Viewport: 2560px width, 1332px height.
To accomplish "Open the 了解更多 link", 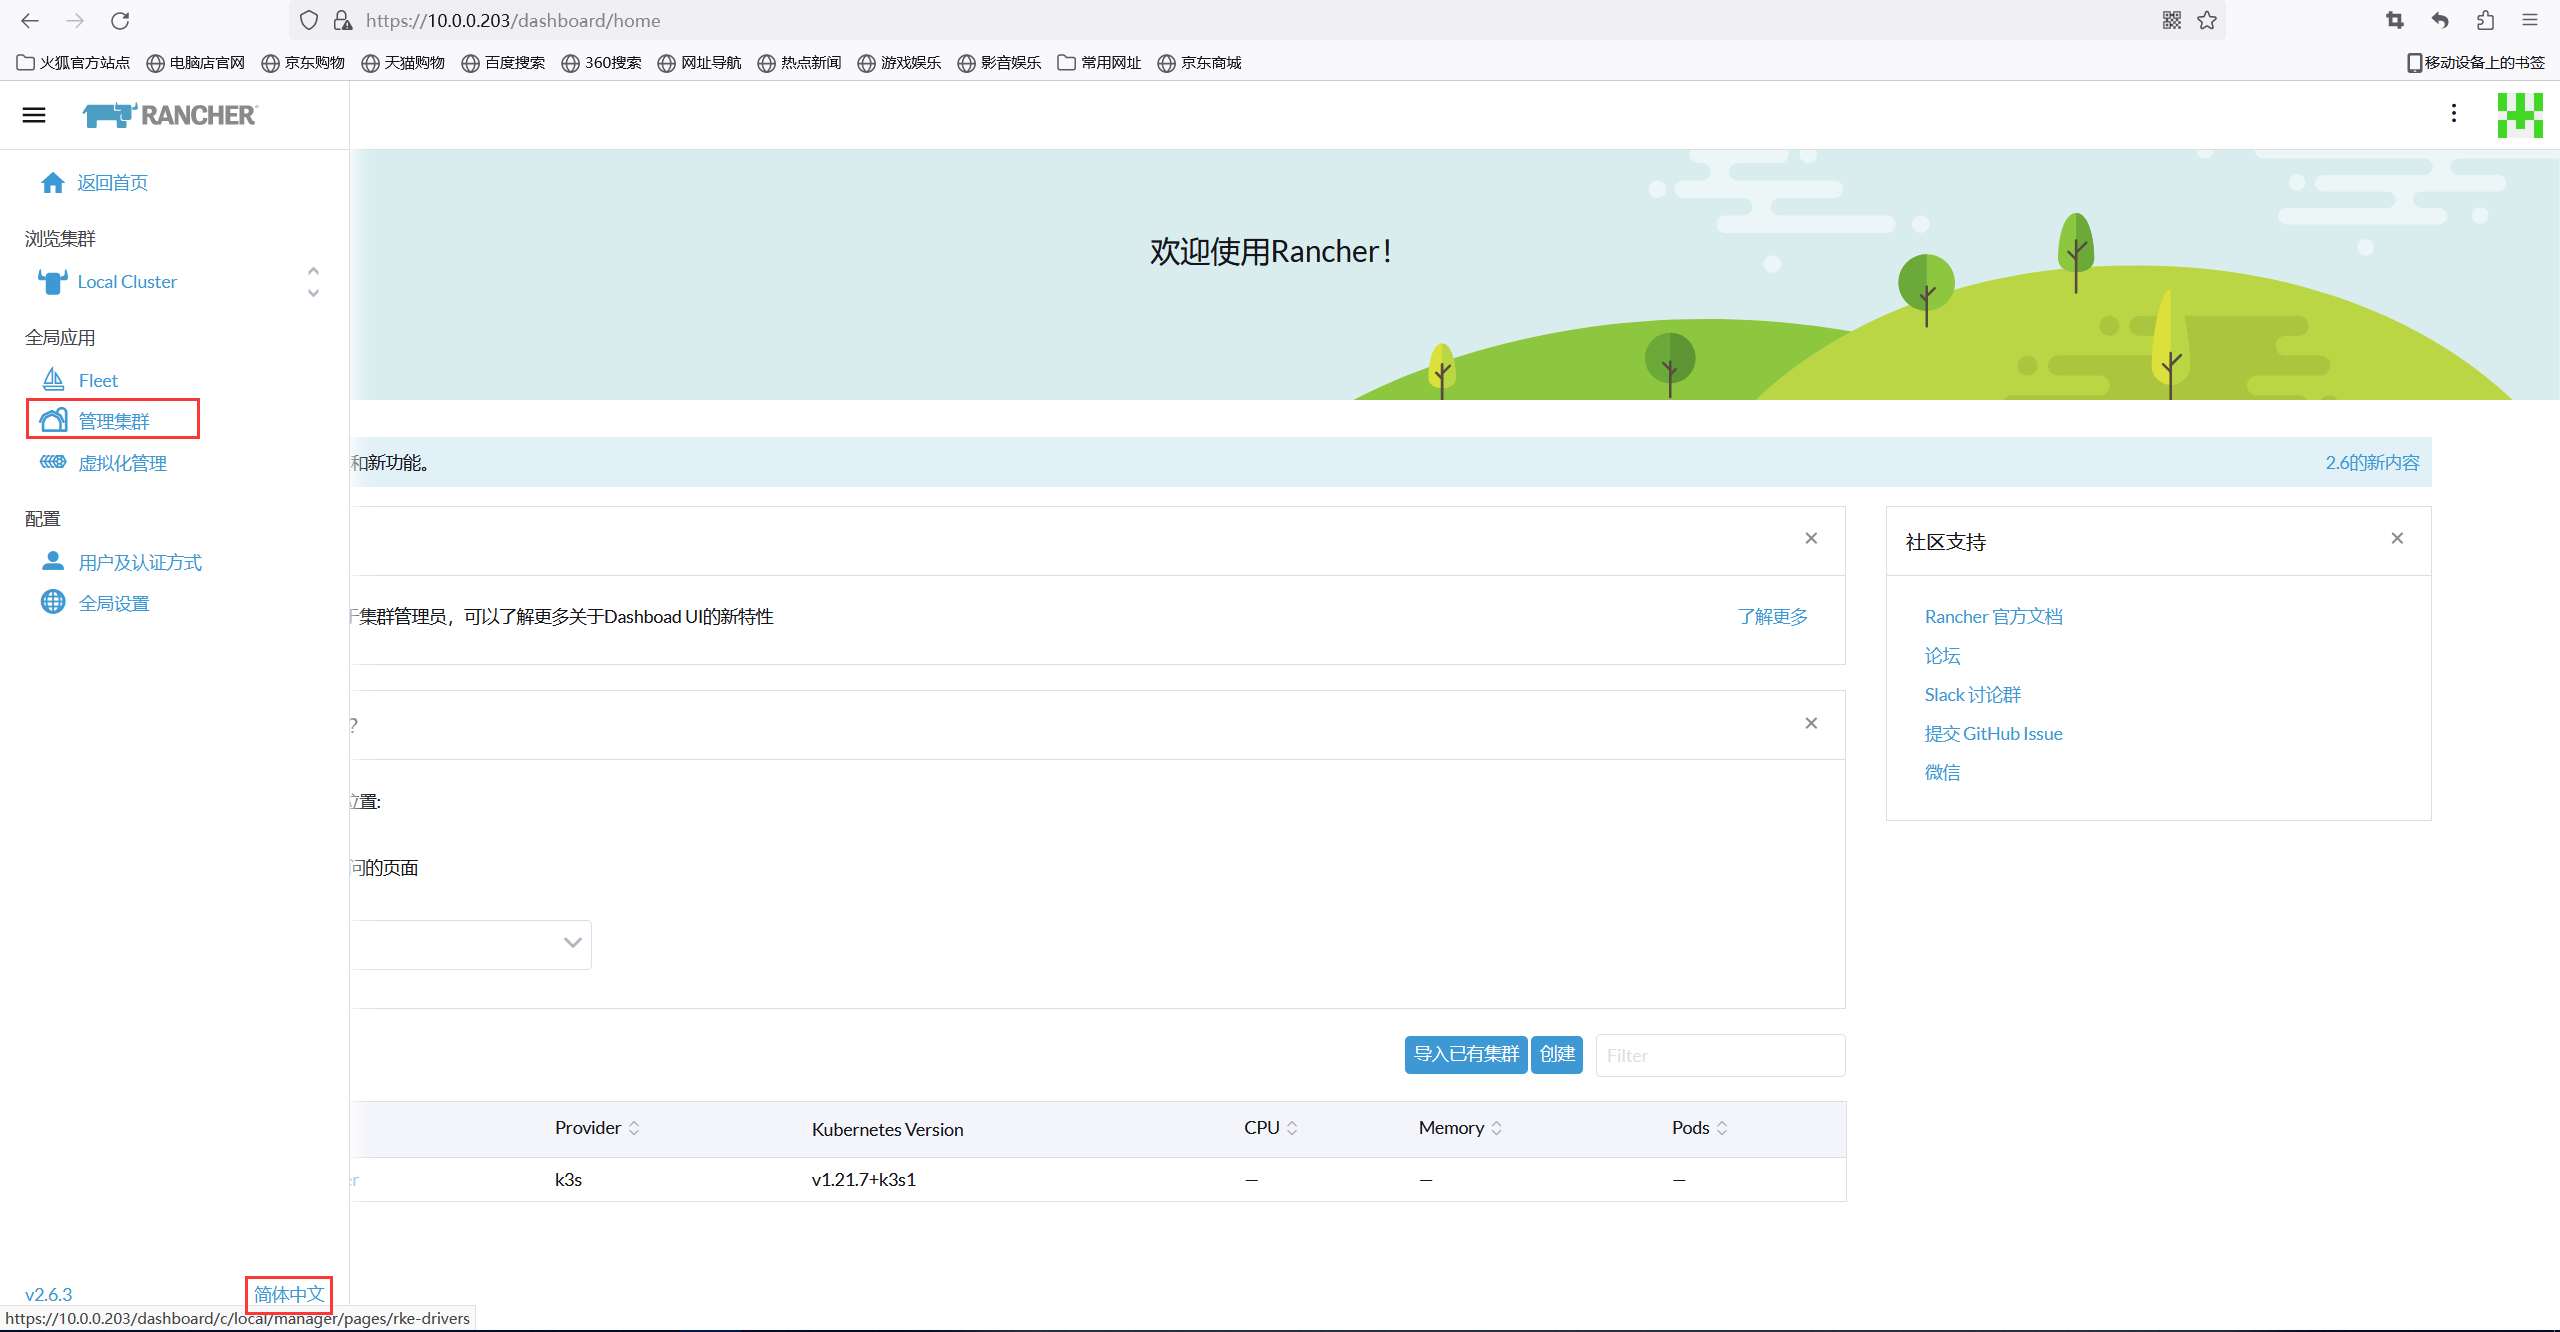I will (x=1773, y=616).
